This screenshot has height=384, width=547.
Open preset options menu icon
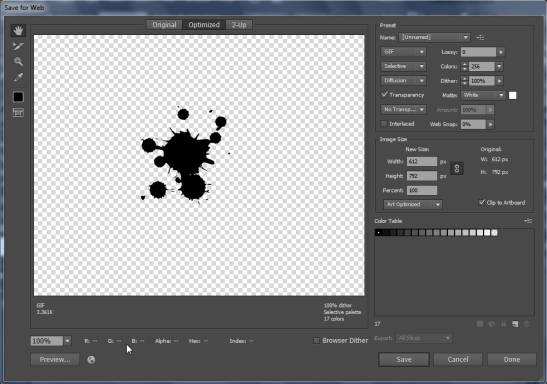[480, 37]
